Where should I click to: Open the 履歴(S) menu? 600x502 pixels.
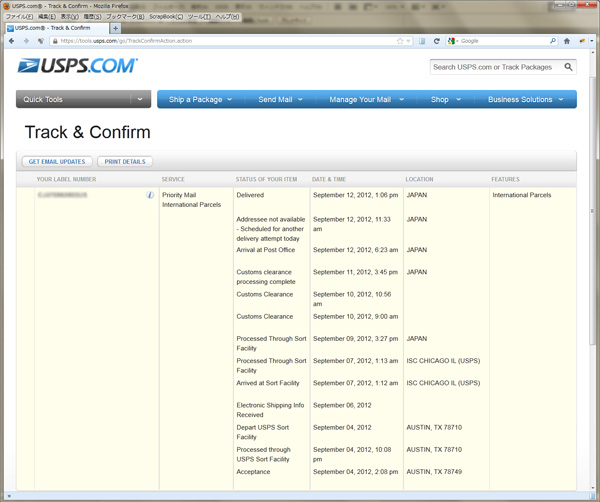point(93,16)
